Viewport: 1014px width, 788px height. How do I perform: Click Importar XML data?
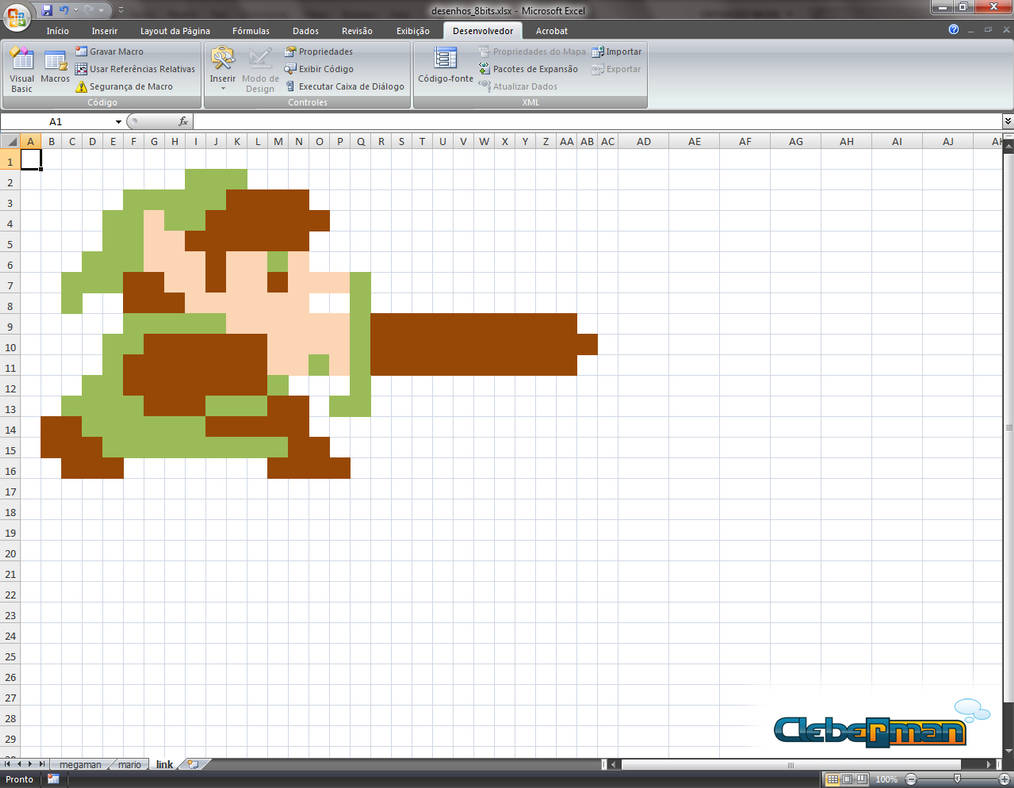coord(616,51)
